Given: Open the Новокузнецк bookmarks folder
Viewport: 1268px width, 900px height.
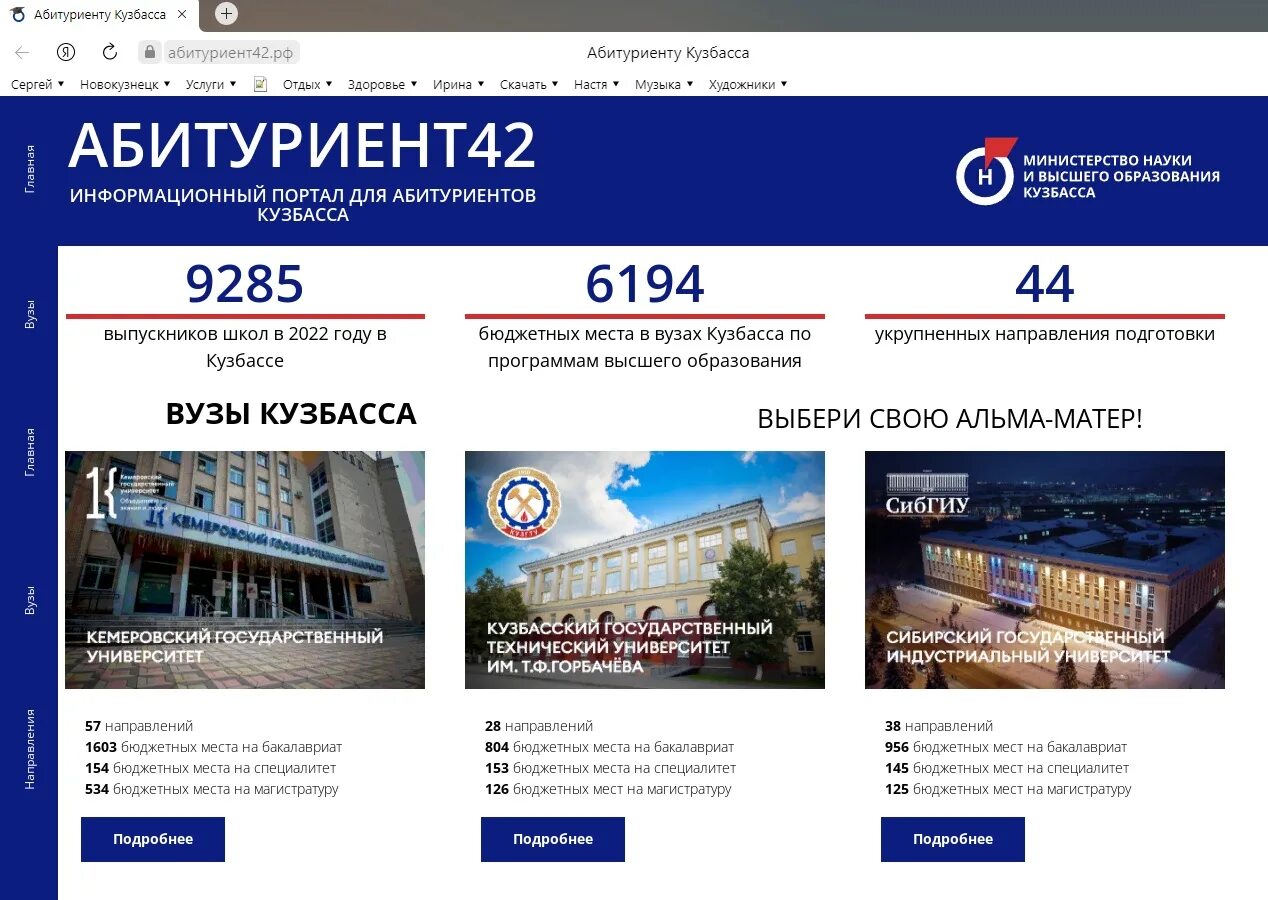Looking at the screenshot, I should [x=125, y=85].
